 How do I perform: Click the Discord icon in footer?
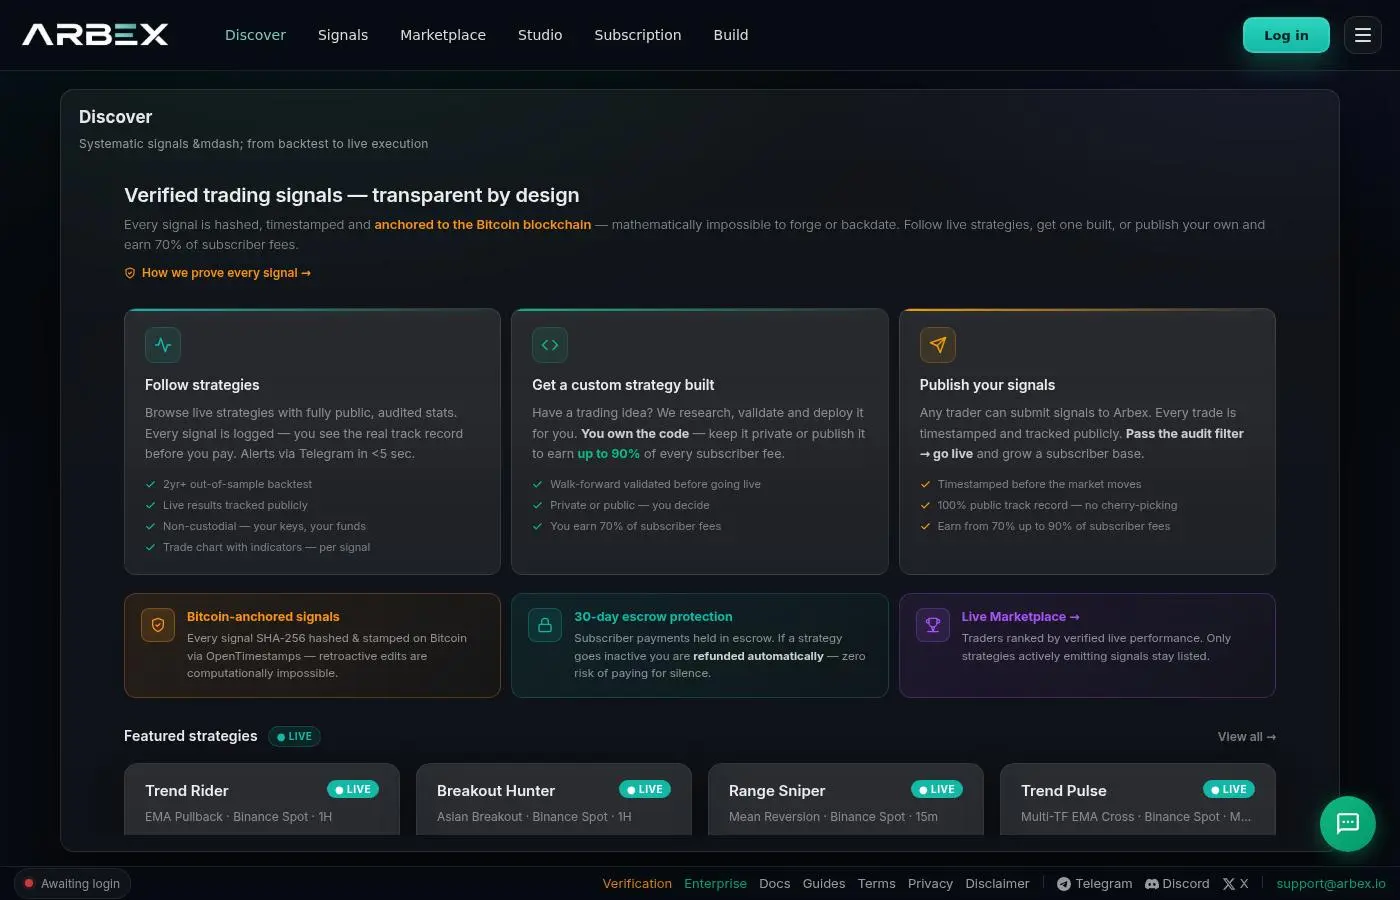click(1152, 884)
